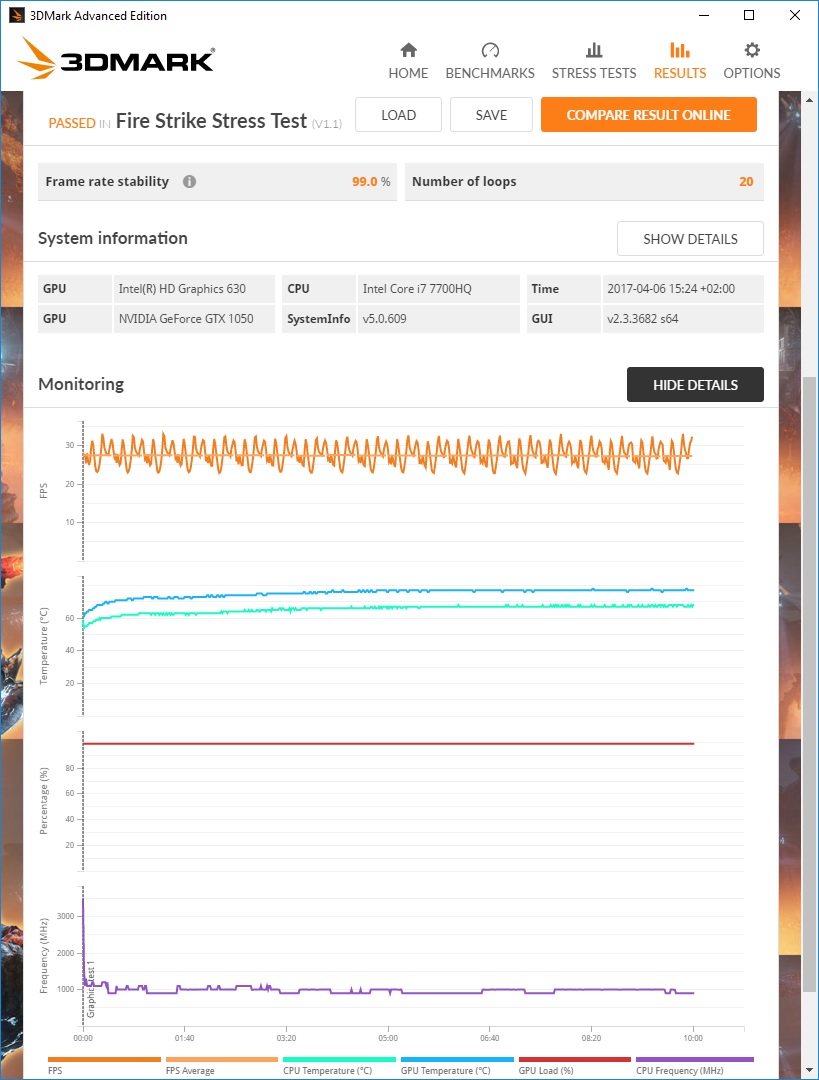The width and height of the screenshot is (819, 1080).
Task: Click the CPU Frequency legend swatch
Action: click(x=694, y=1059)
